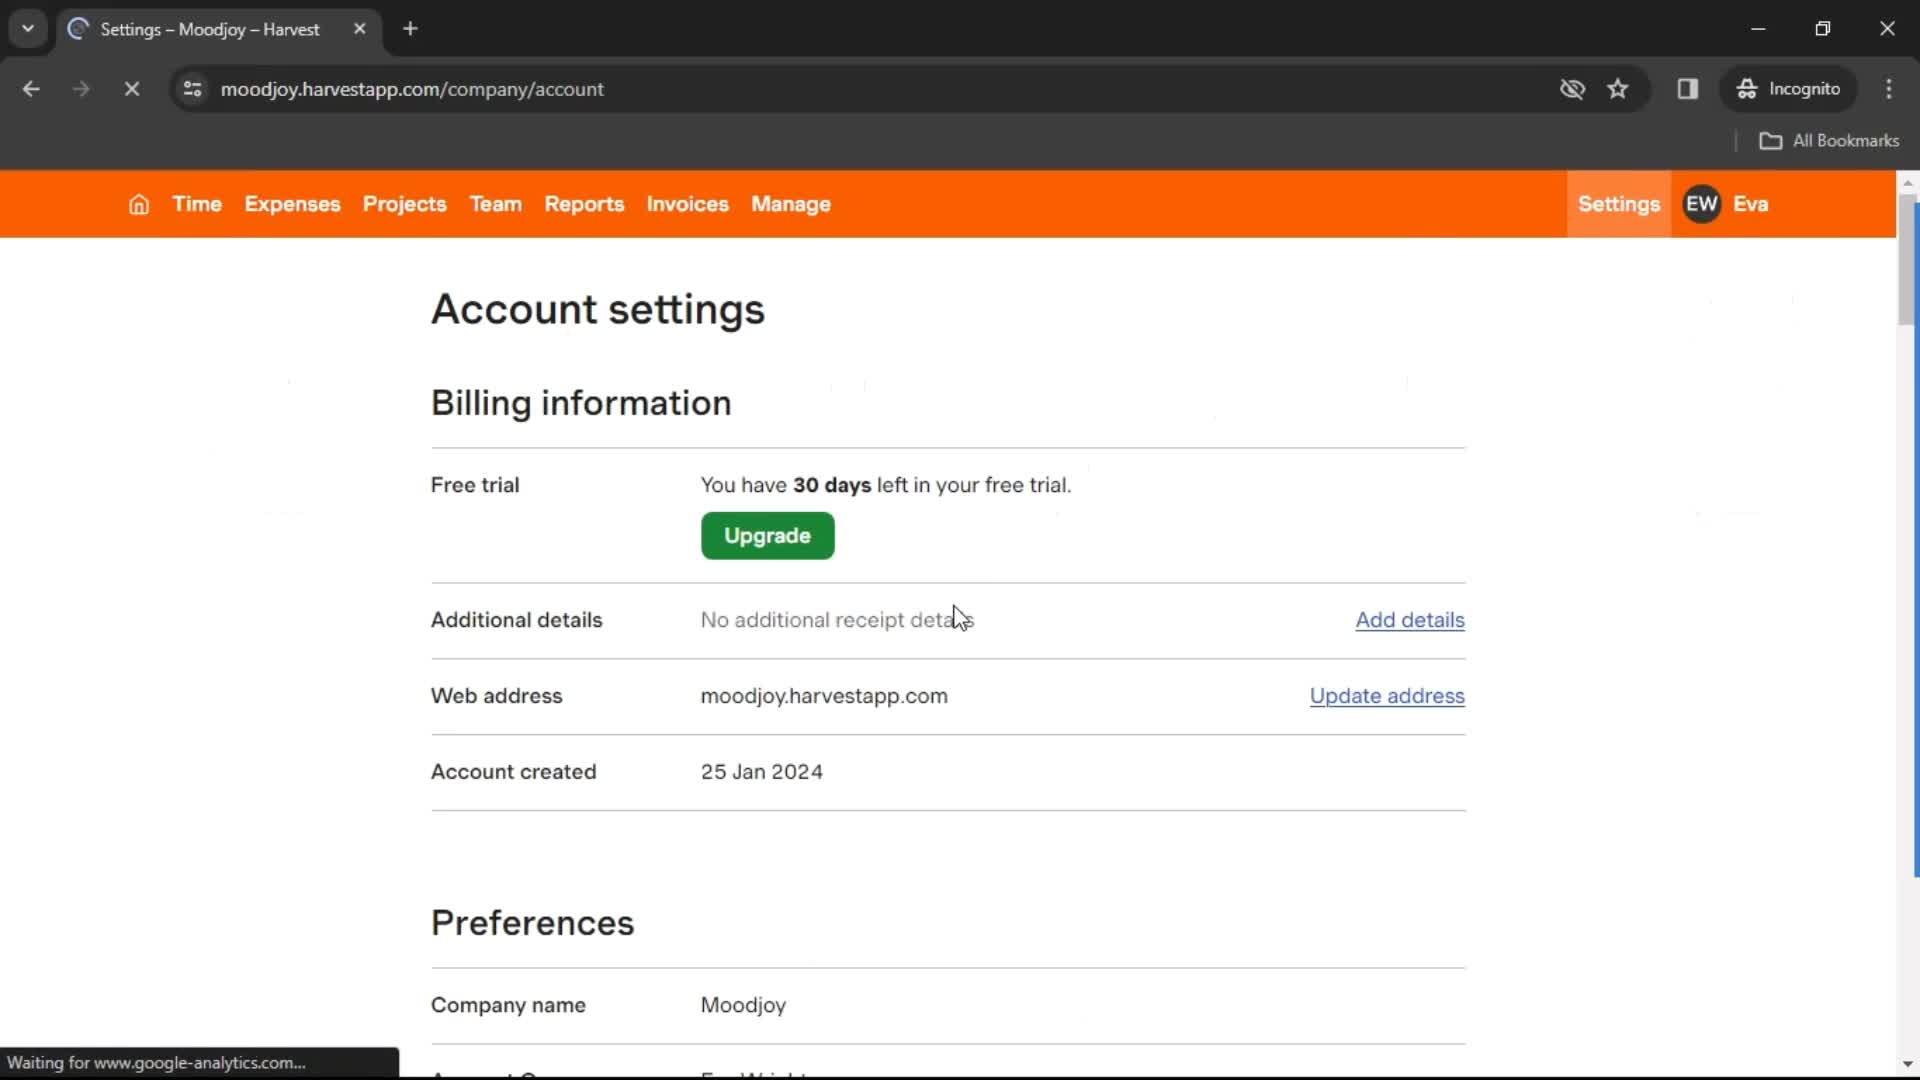Access the Reports section
Image resolution: width=1920 pixels, height=1080 pixels.
point(584,204)
